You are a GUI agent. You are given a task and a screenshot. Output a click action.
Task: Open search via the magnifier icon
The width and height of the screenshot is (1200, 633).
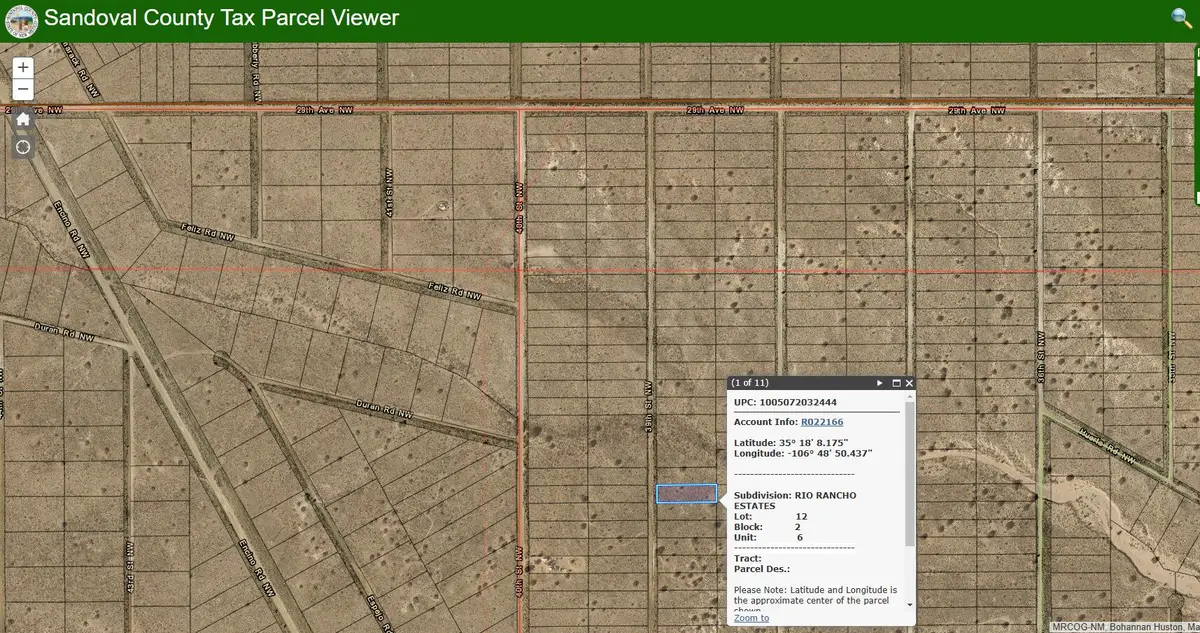click(x=1182, y=18)
